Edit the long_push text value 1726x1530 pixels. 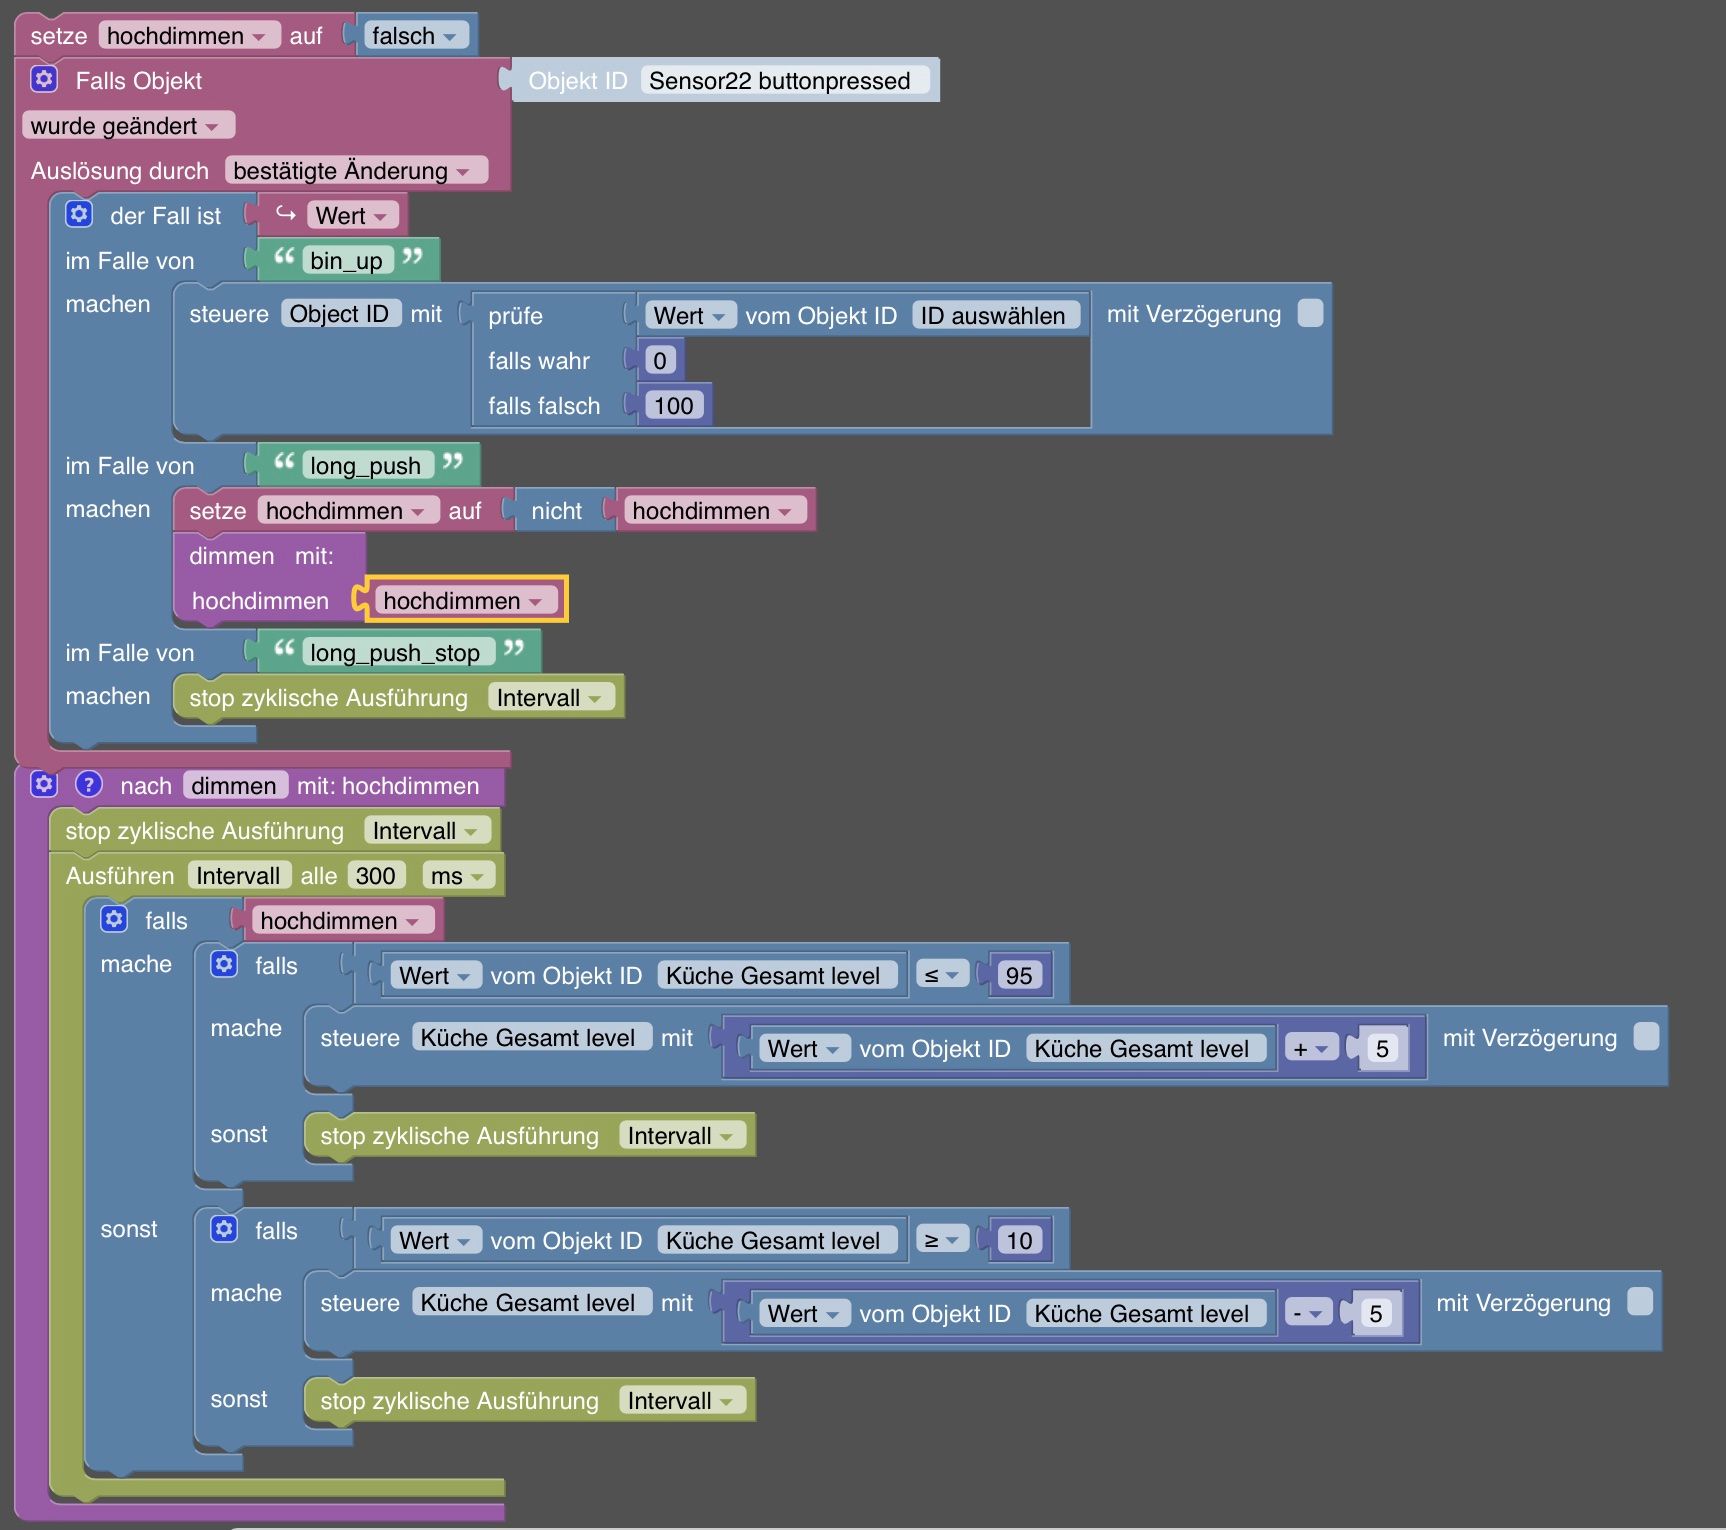[366, 466]
